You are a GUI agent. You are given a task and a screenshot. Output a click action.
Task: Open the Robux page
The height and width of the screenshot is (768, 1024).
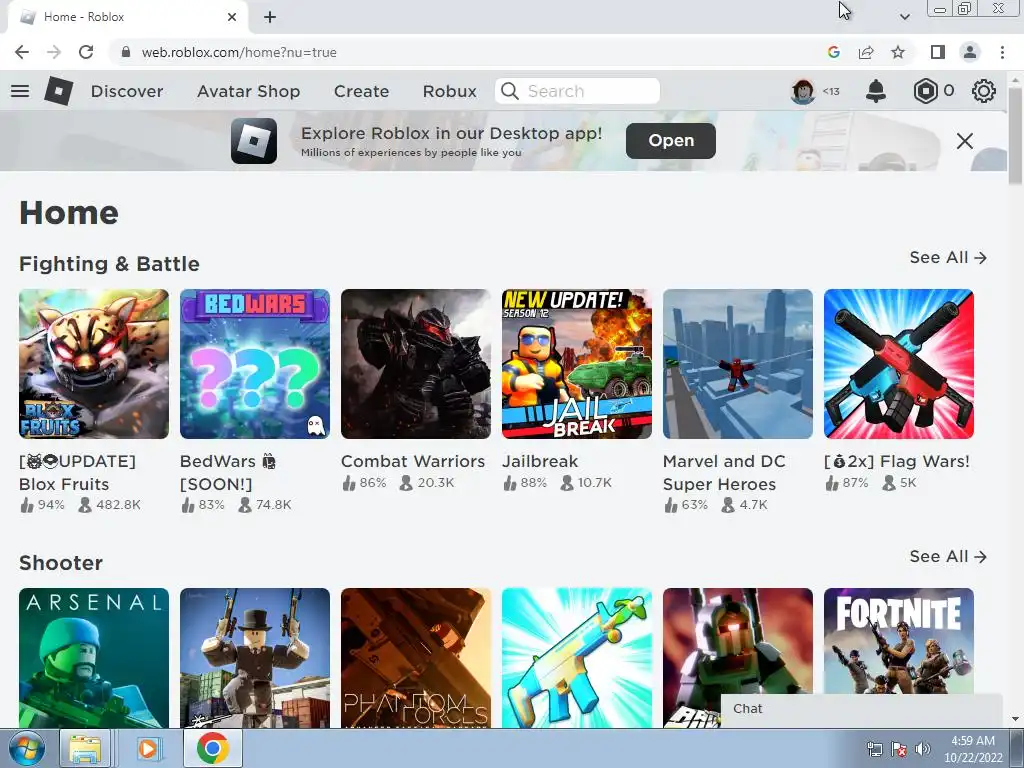pyautogui.click(x=449, y=91)
